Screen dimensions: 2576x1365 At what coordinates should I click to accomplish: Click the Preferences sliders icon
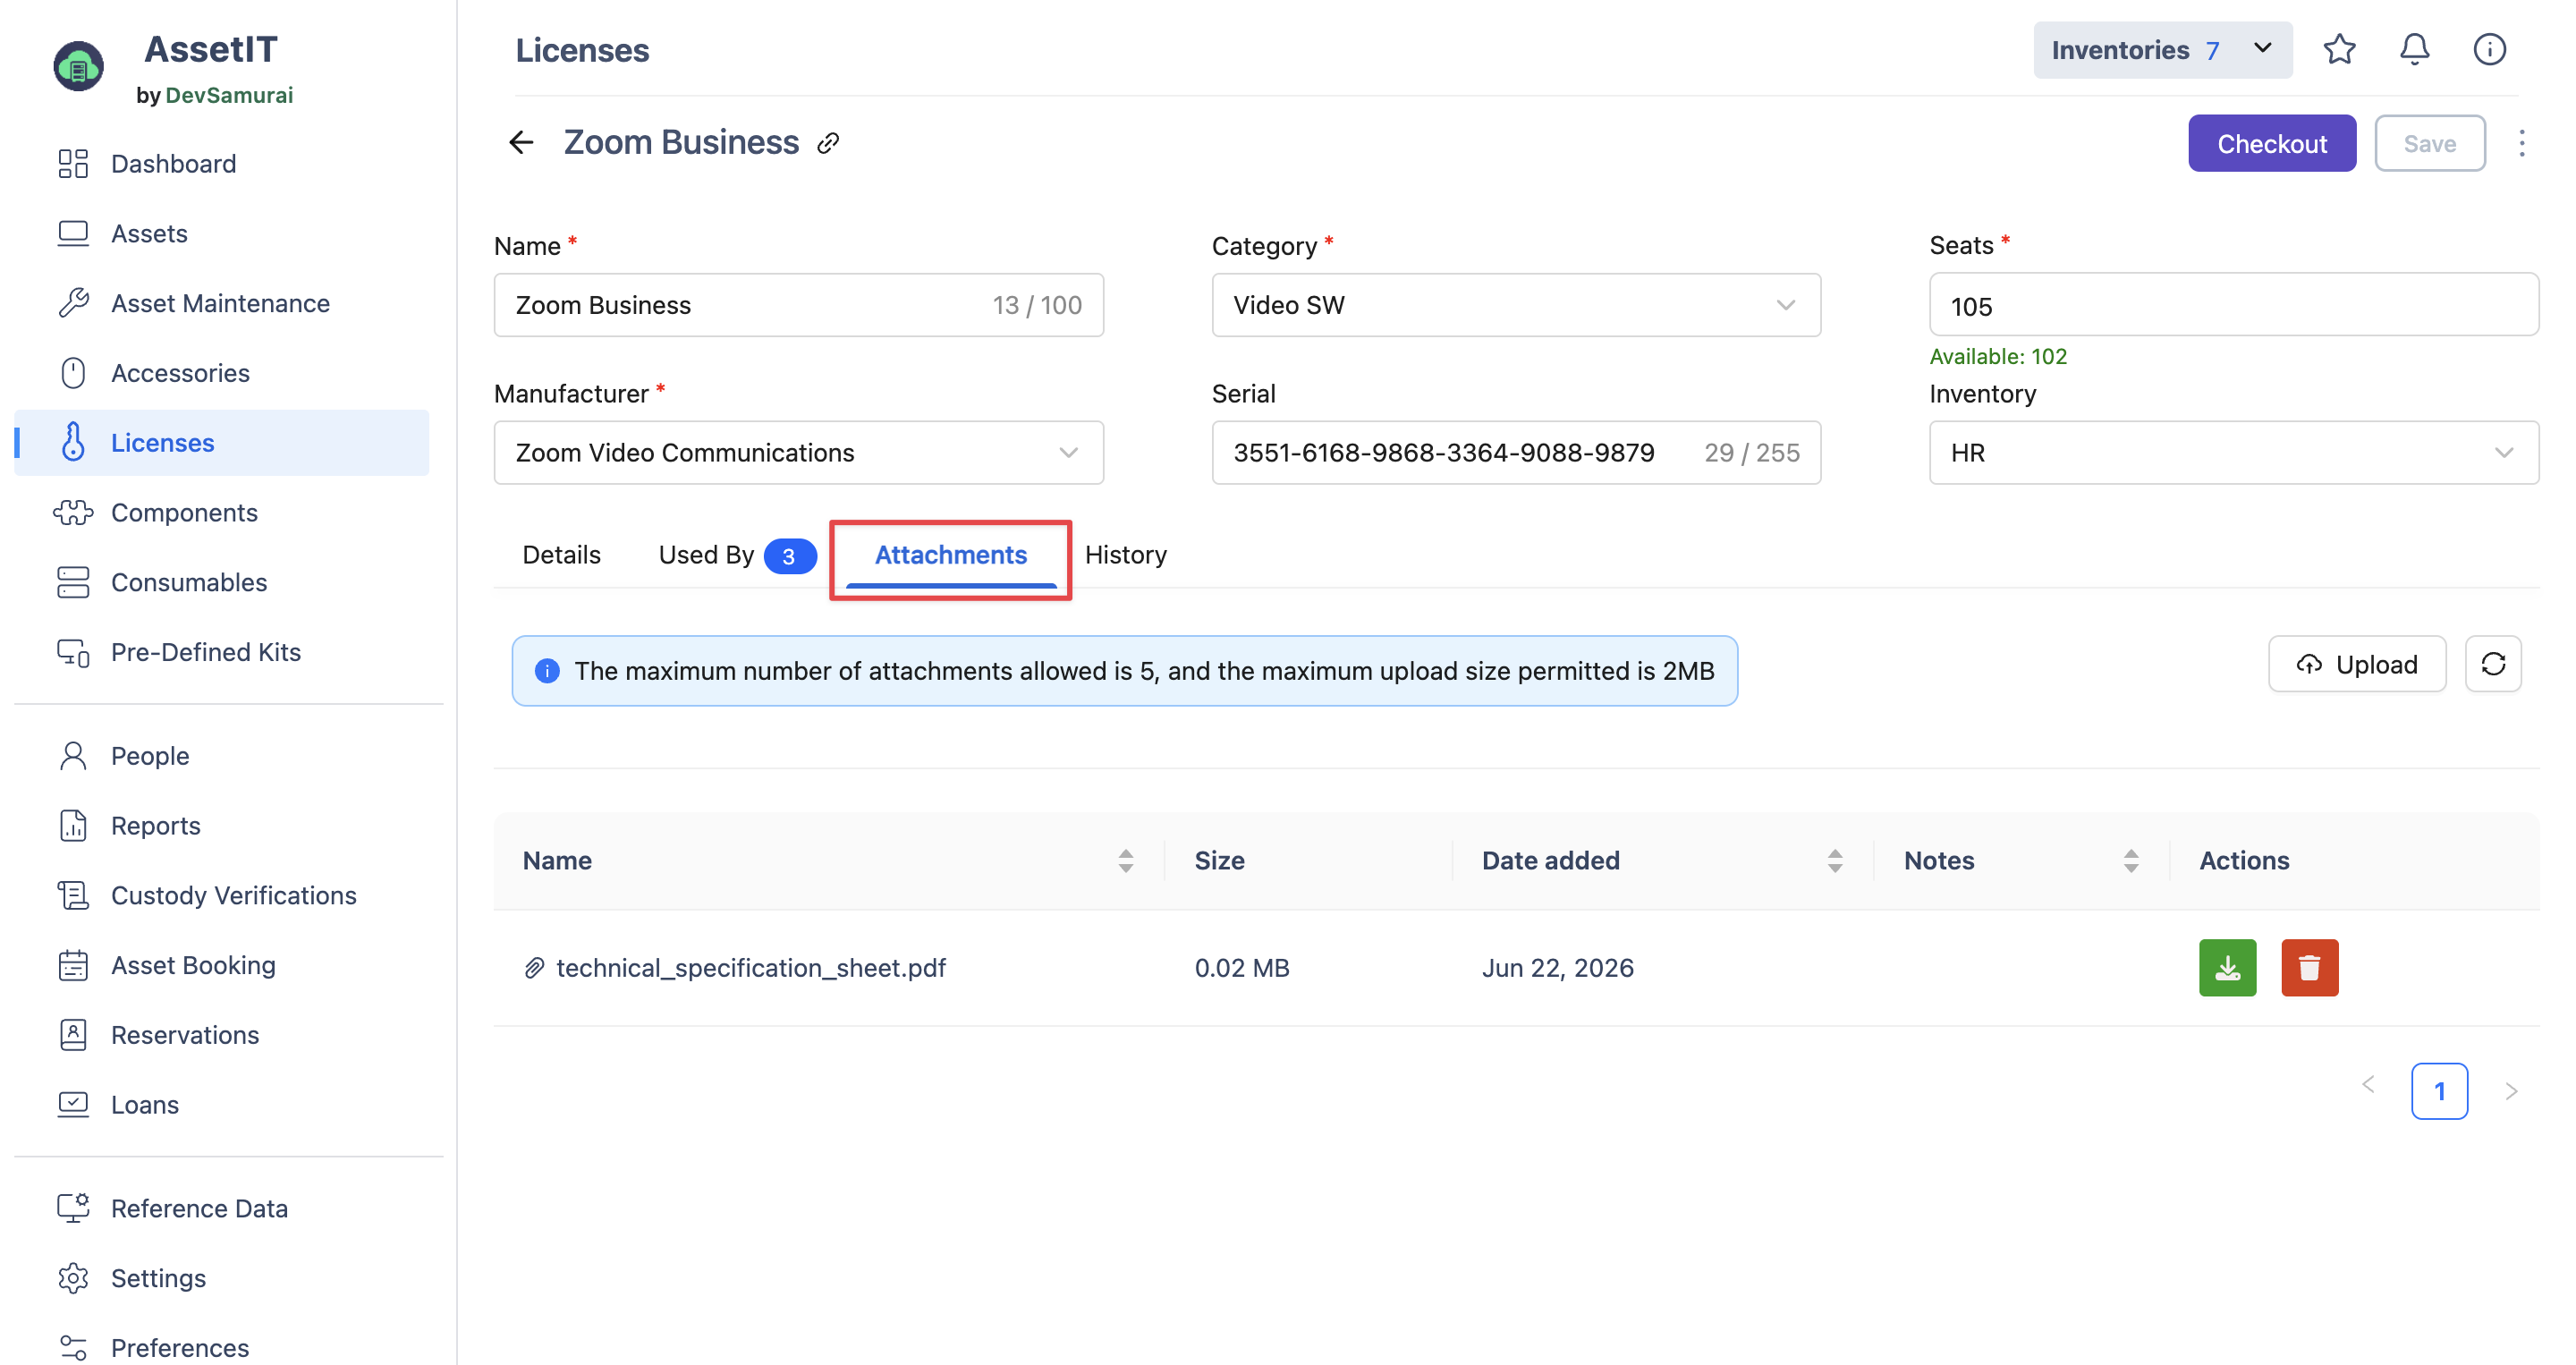point(73,1348)
